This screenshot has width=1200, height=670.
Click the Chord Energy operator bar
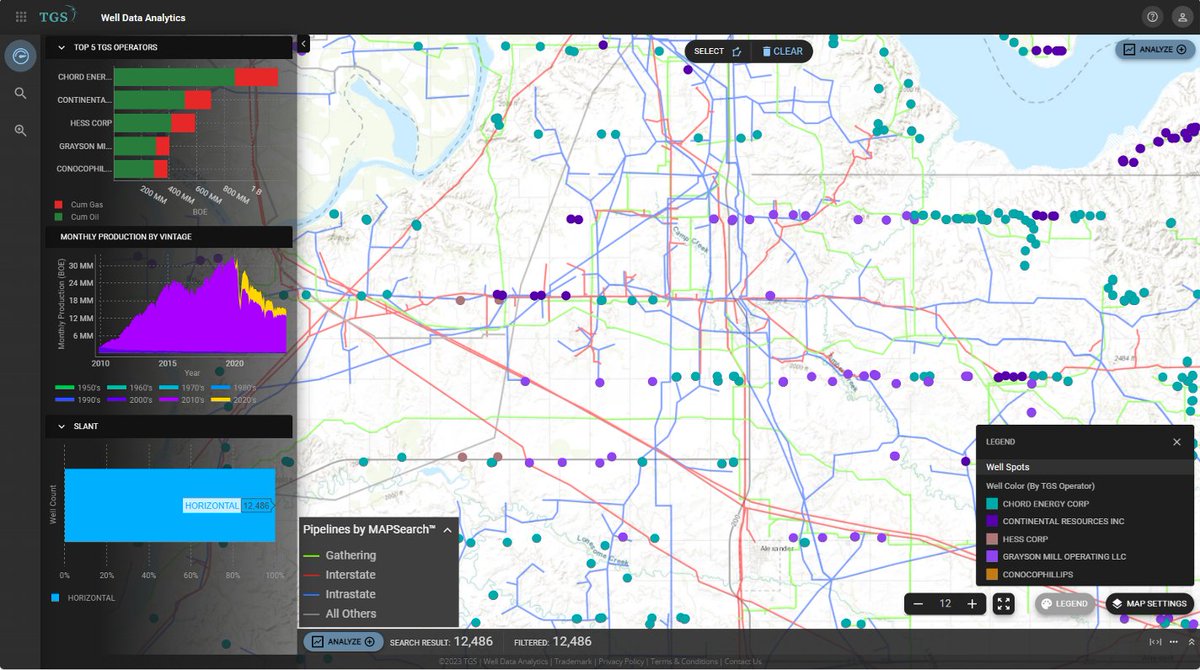pos(196,77)
